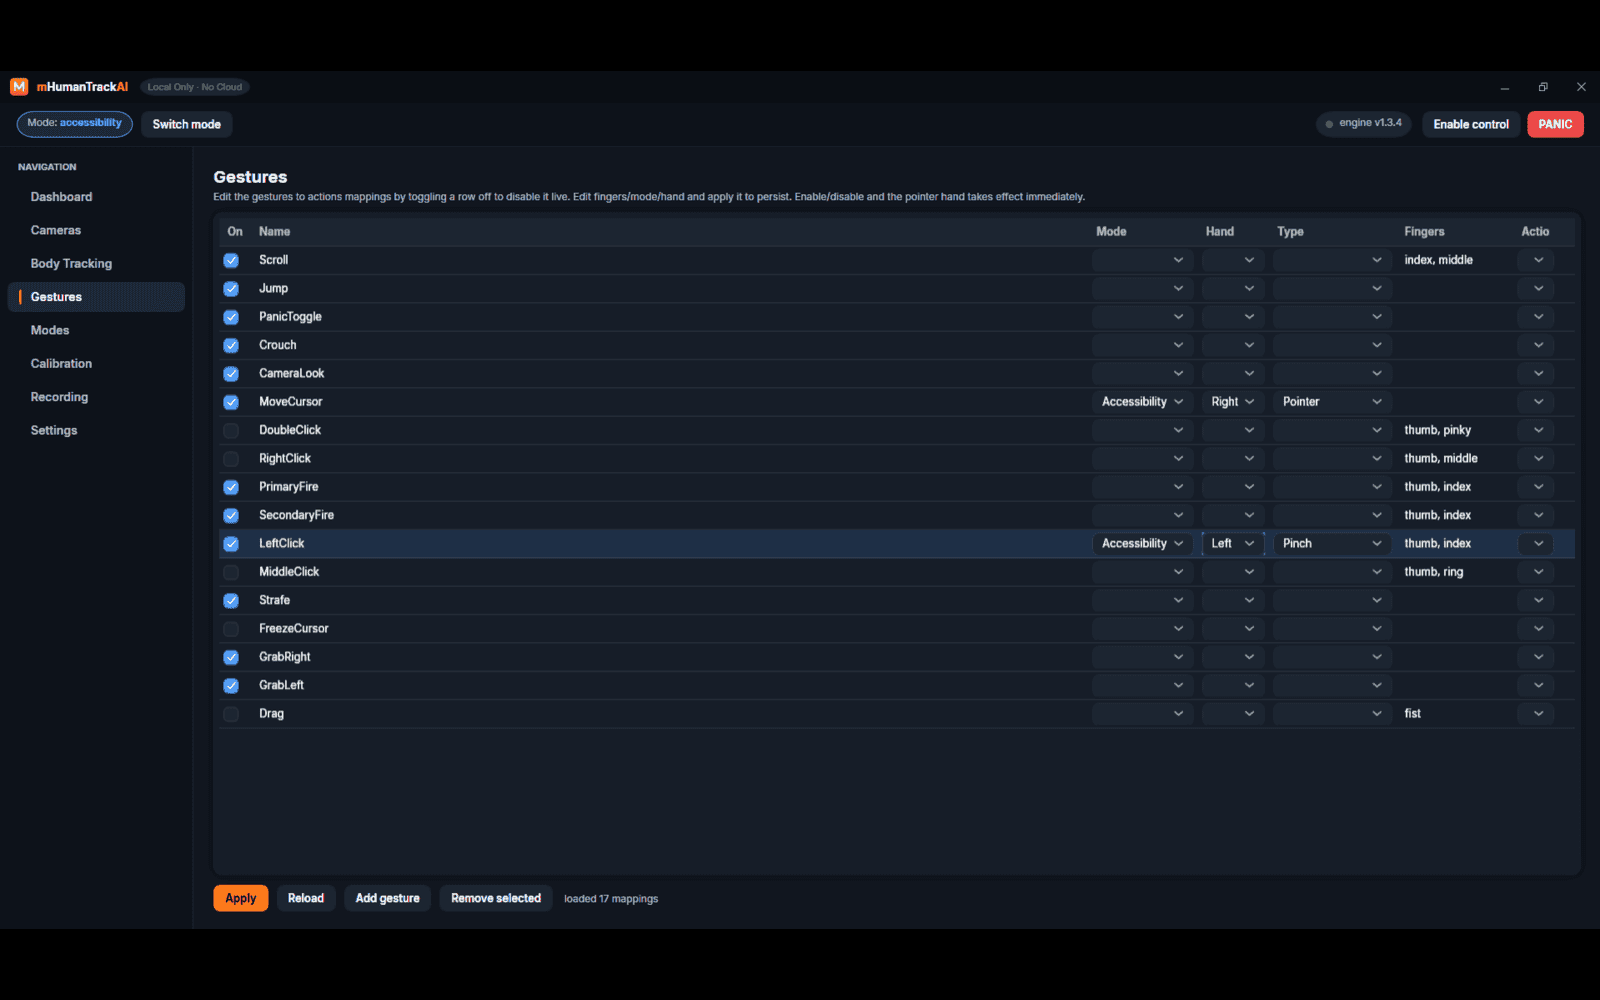Click the Switch mode button

[x=187, y=124]
